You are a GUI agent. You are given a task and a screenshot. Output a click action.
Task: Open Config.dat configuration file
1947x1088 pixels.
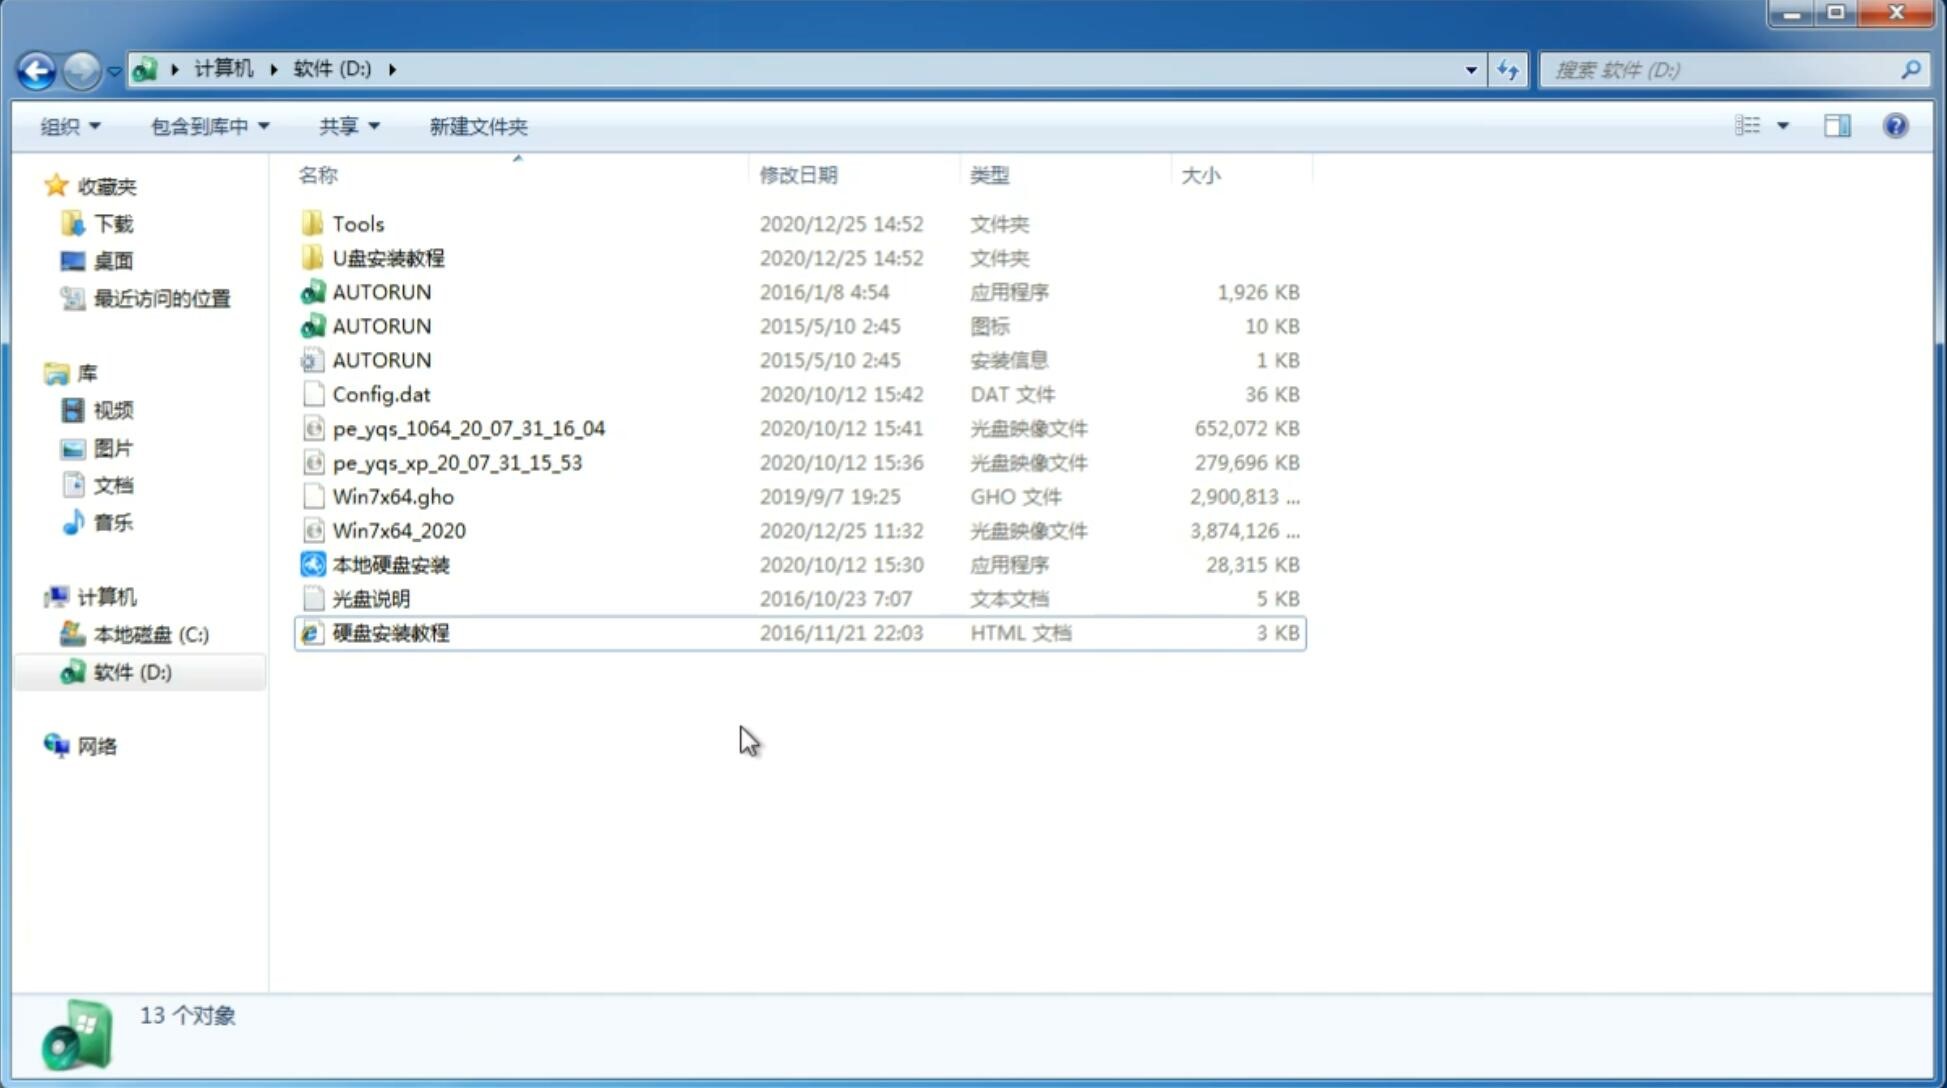click(380, 393)
